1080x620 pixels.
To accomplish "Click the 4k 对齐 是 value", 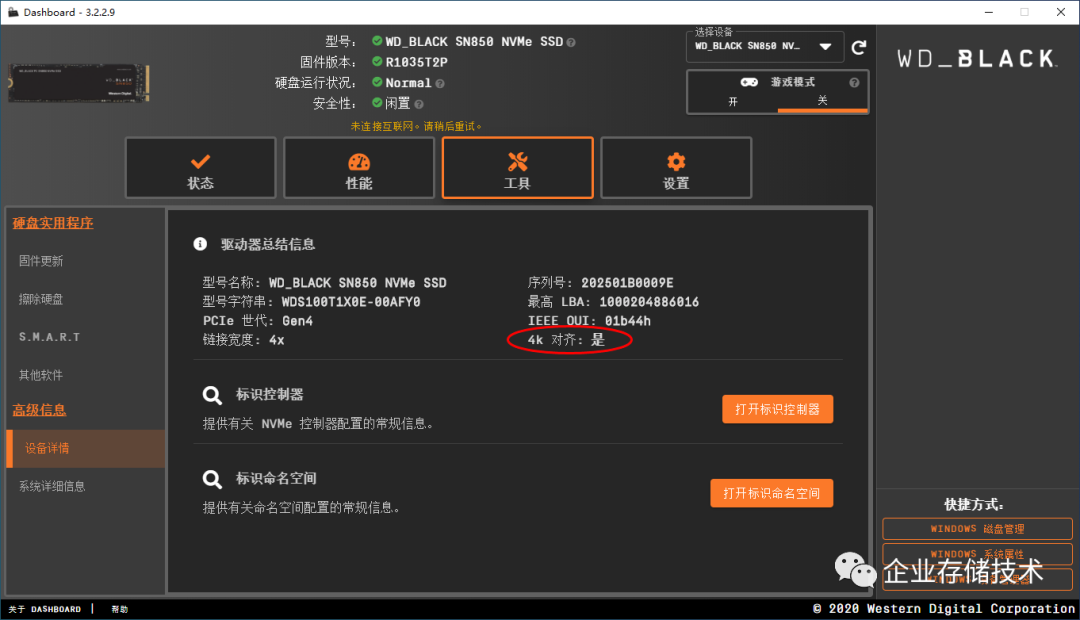I will (x=598, y=340).
